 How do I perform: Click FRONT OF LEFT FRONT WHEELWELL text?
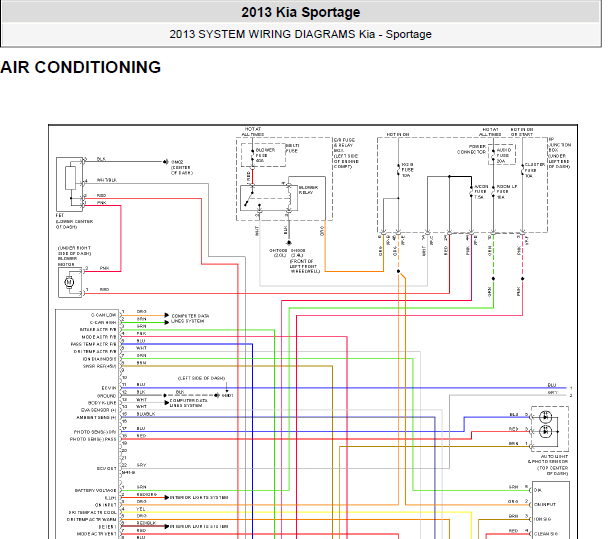[305, 266]
